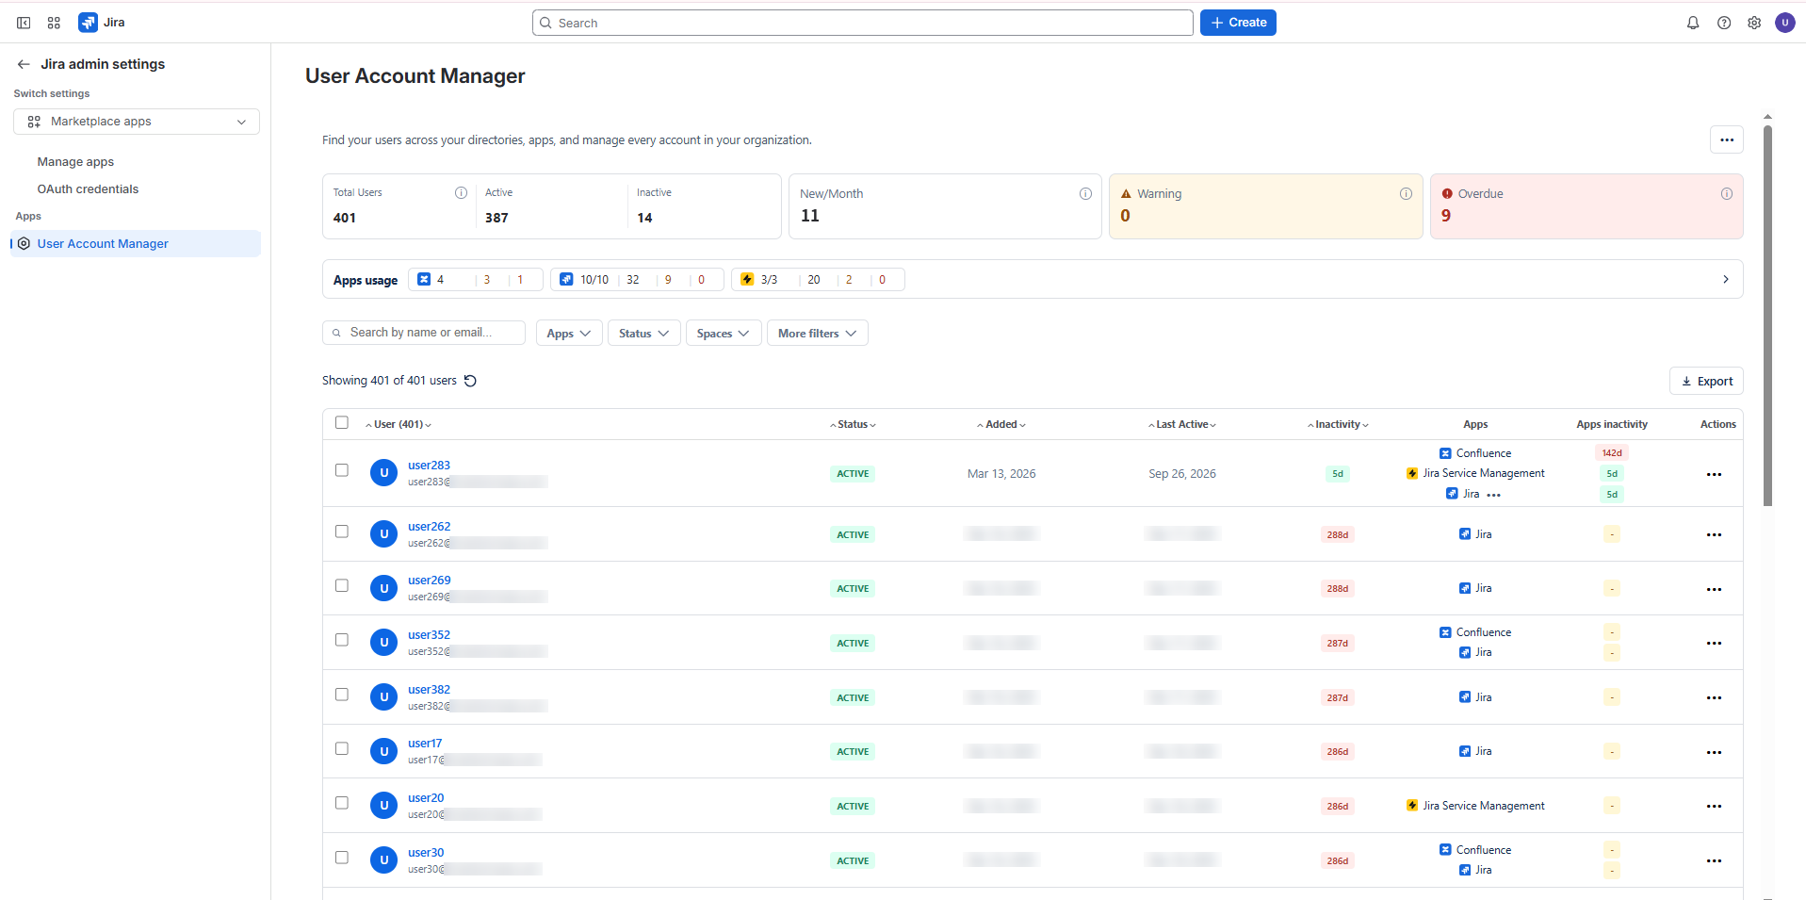Open actions menu for user352
The image size is (1806, 900).
pos(1714,643)
